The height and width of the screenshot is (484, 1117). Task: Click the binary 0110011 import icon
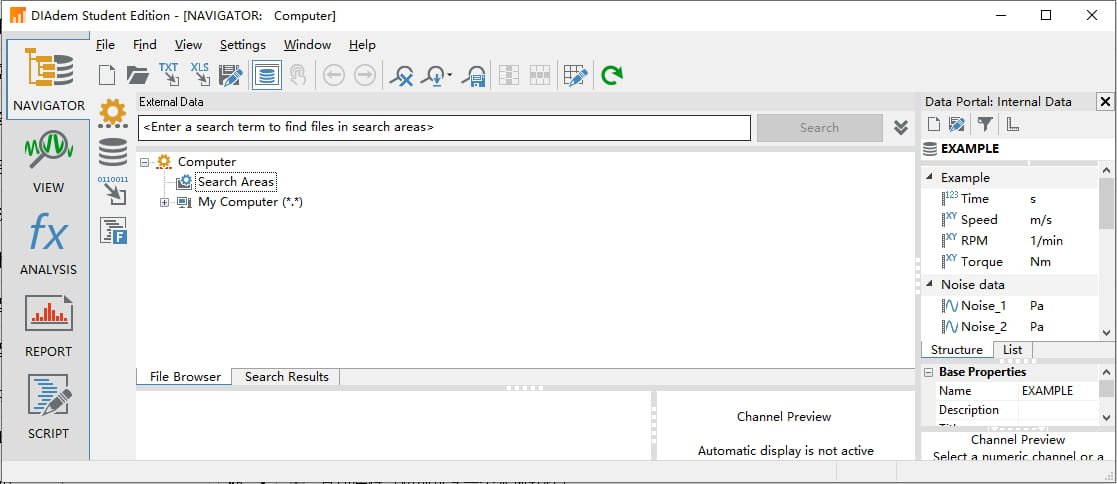point(113,191)
